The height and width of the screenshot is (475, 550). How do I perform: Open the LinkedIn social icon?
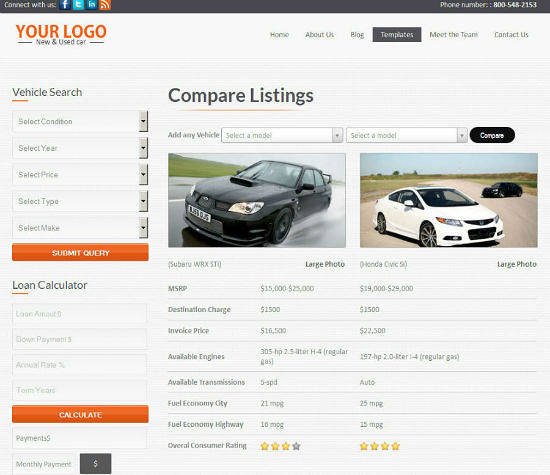[92, 5]
